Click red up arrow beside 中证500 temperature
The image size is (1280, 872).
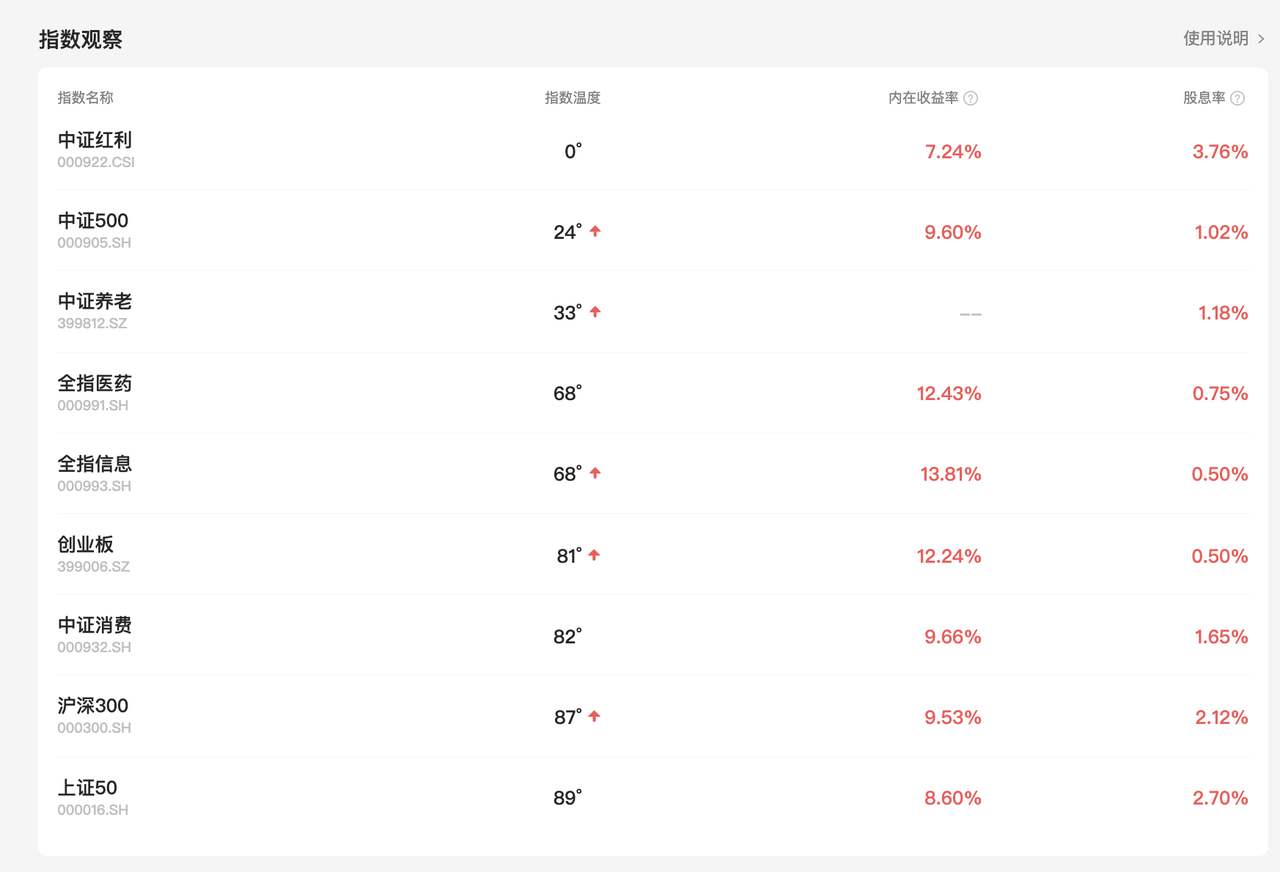click(595, 231)
